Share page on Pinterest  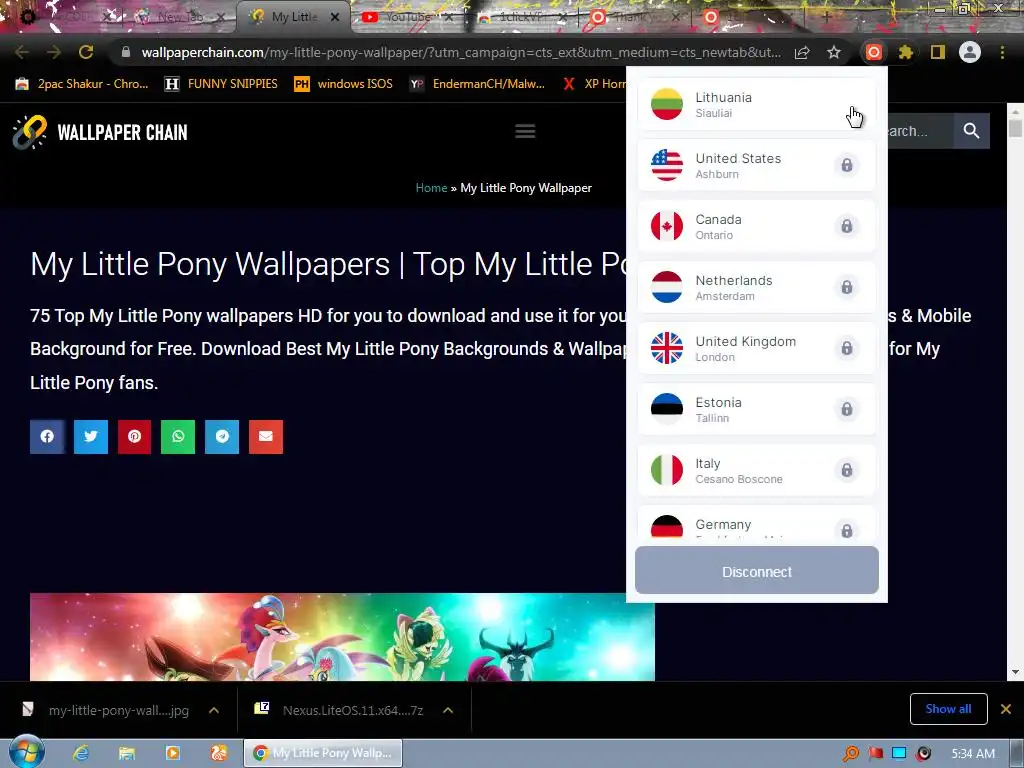click(135, 436)
